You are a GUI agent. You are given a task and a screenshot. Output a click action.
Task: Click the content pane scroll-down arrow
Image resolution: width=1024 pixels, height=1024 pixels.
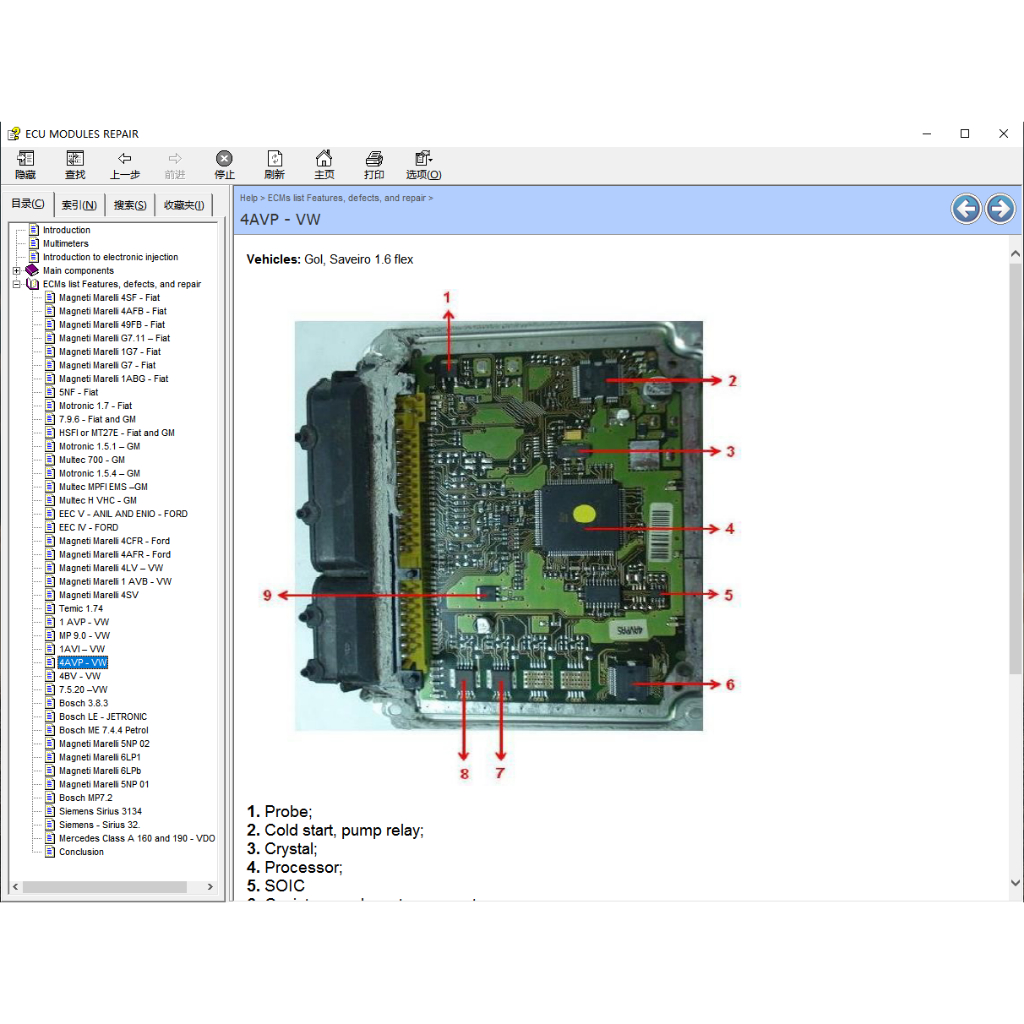[1016, 884]
